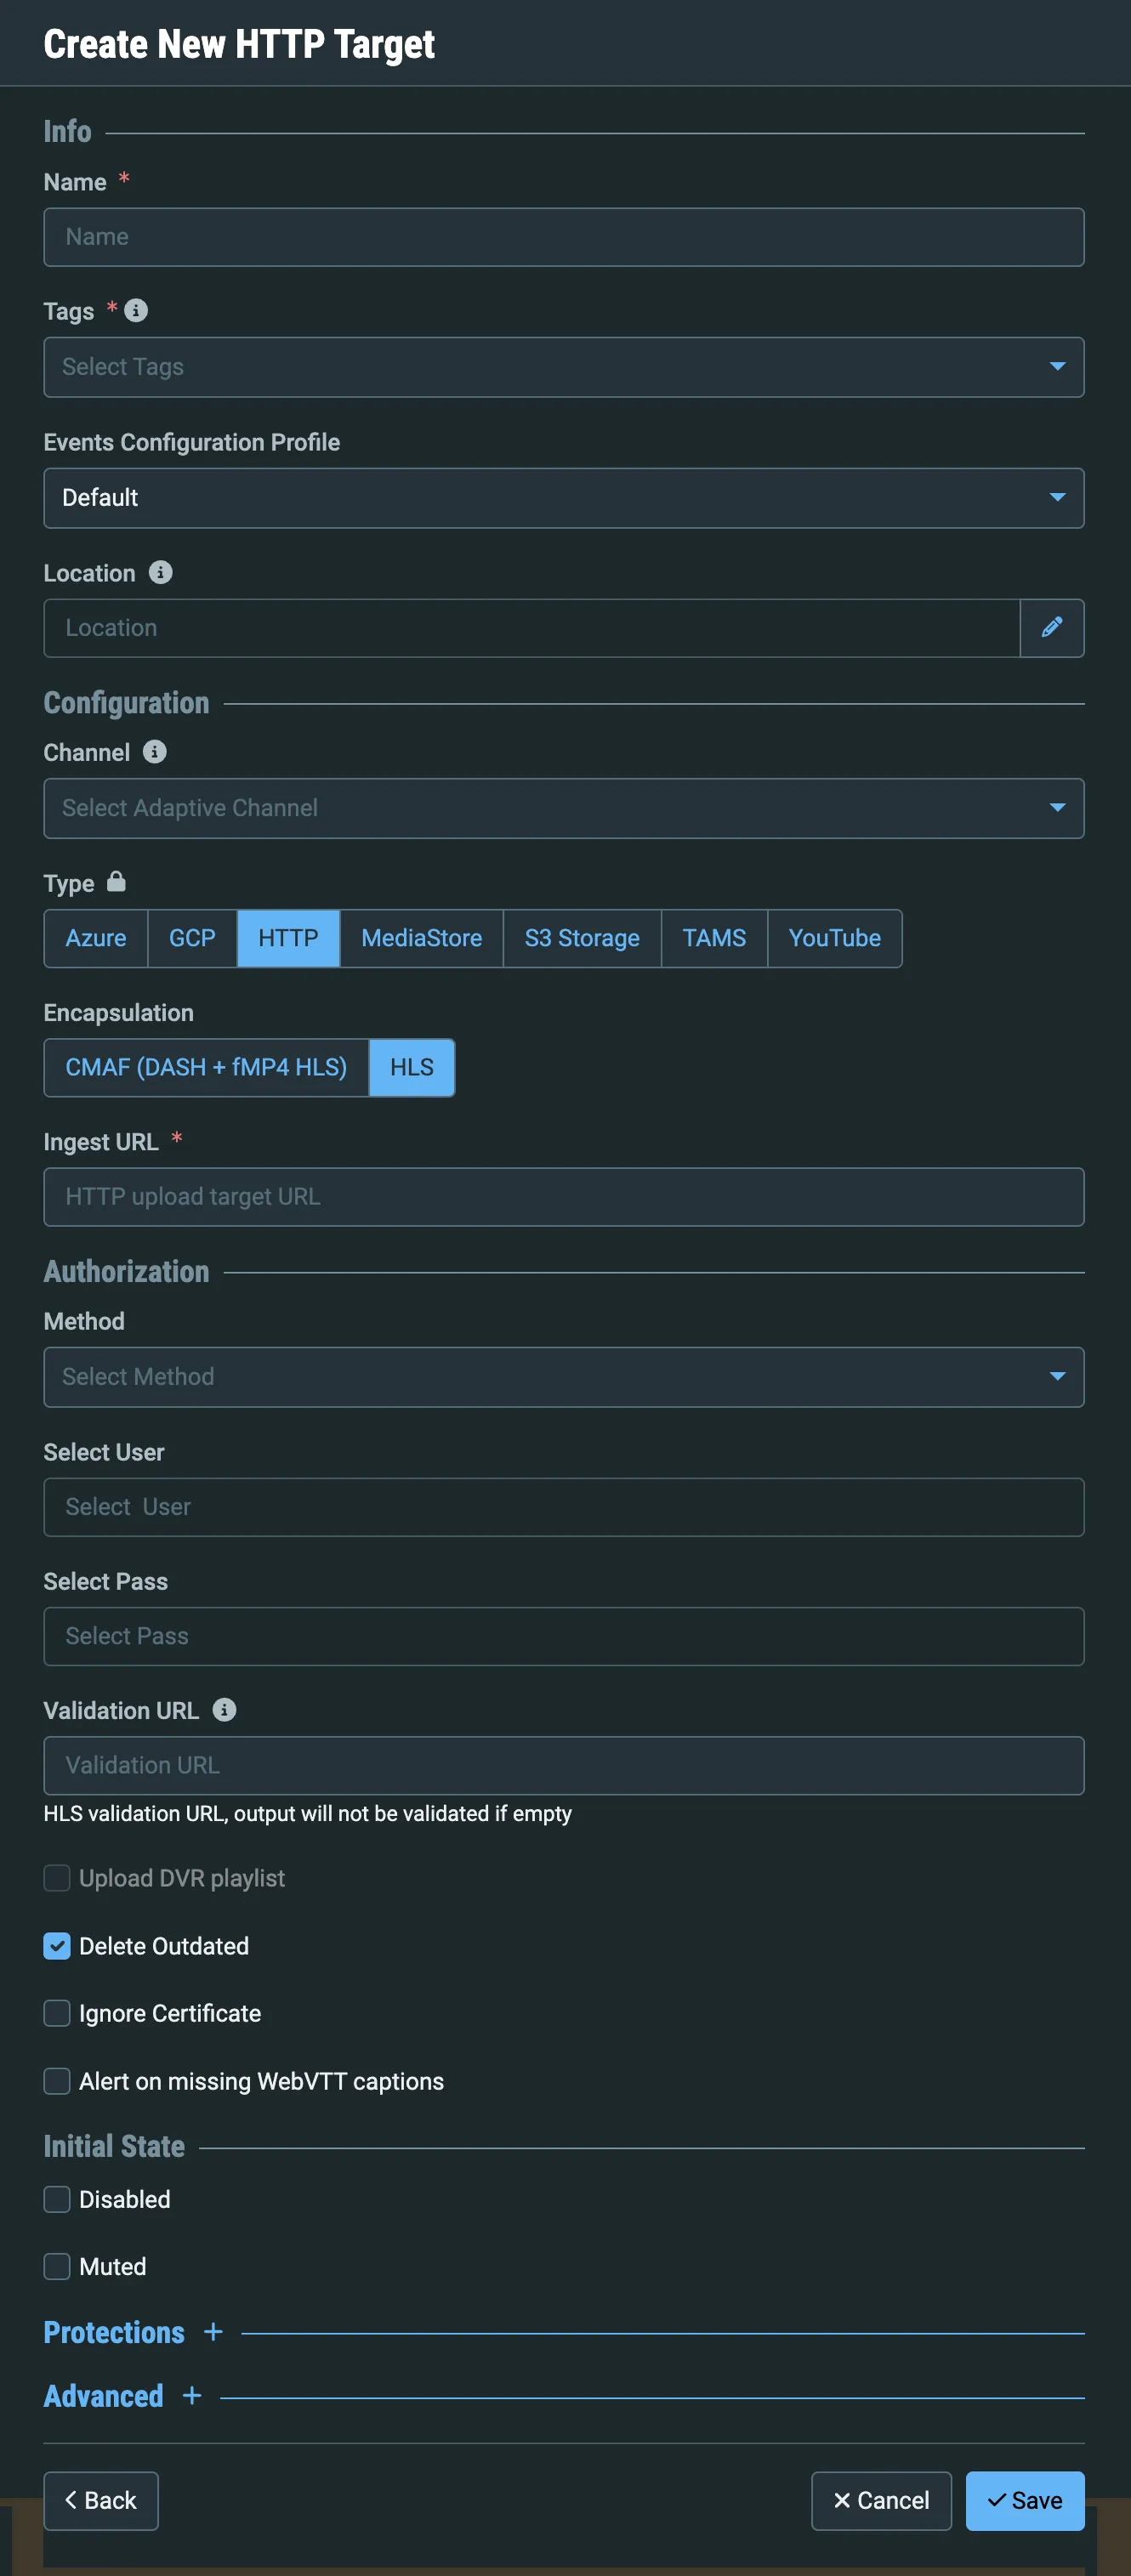Enable Alert on missing WebVTT captions
This screenshot has width=1131, height=2576.
click(x=57, y=2081)
